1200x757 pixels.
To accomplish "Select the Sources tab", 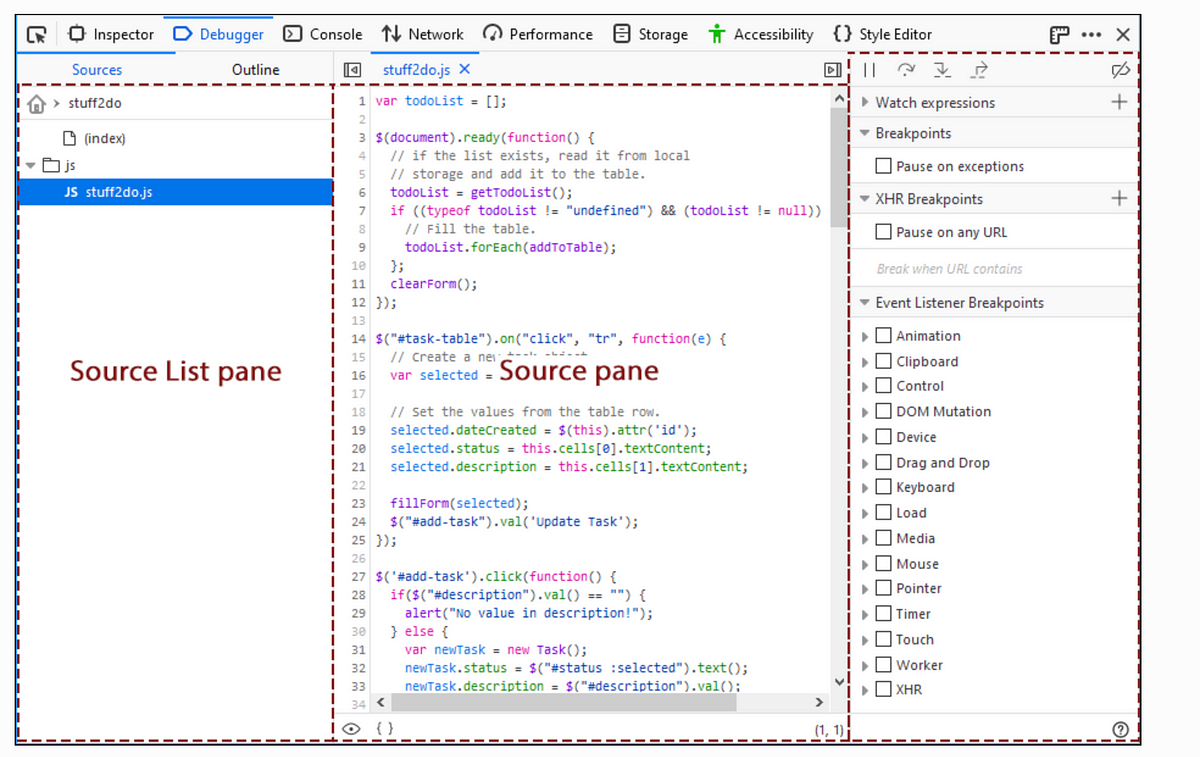I will click(x=97, y=69).
